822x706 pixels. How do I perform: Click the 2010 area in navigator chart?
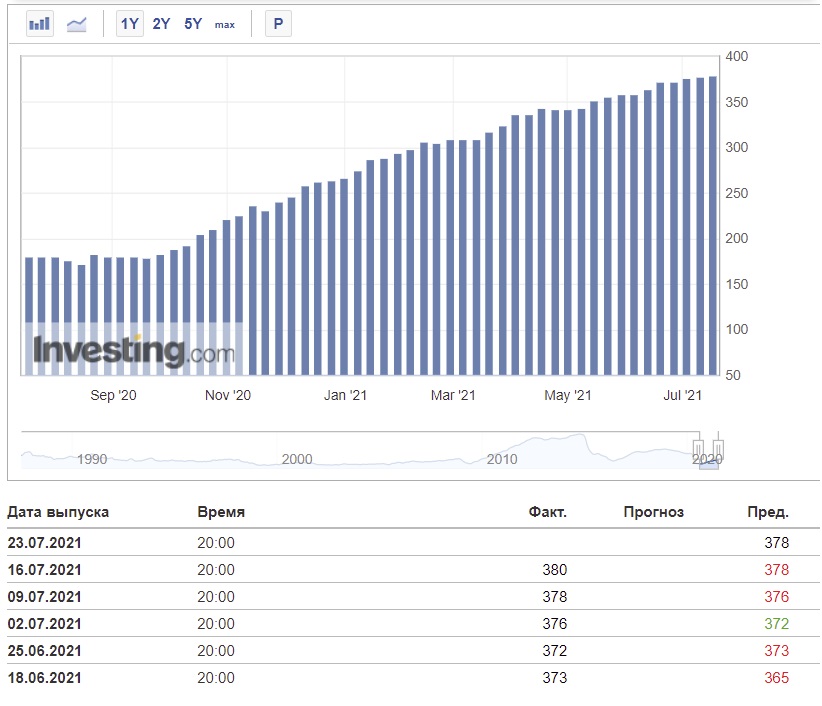pos(502,459)
